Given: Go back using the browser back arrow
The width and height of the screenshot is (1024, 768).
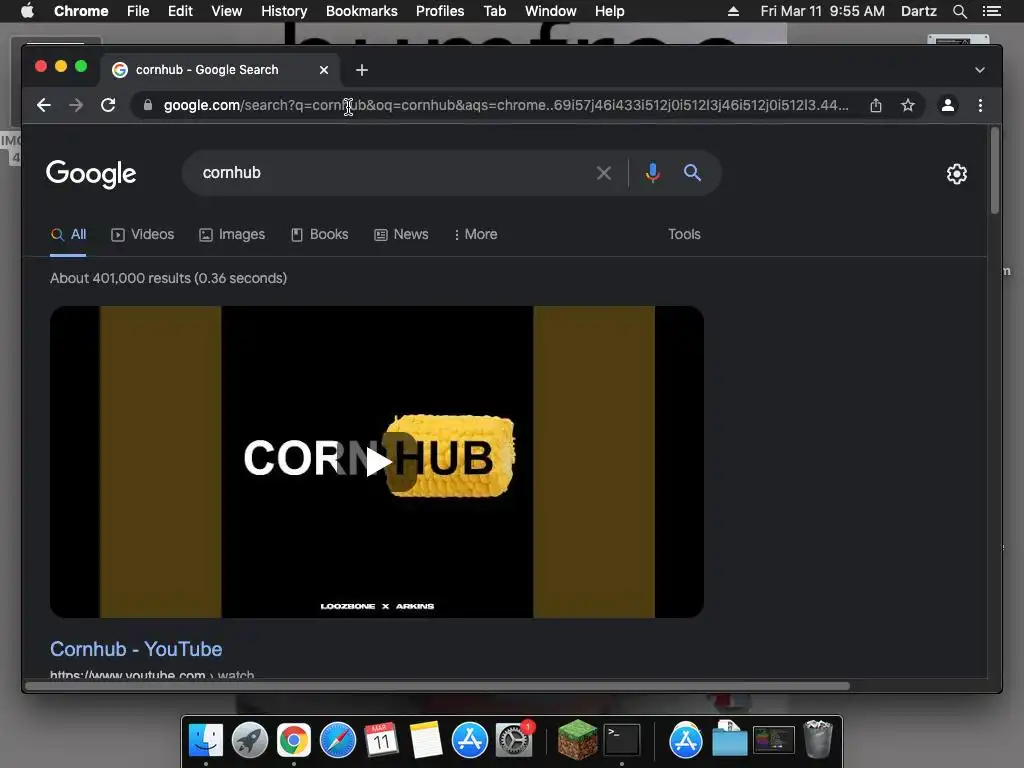Looking at the screenshot, I should coord(44,105).
